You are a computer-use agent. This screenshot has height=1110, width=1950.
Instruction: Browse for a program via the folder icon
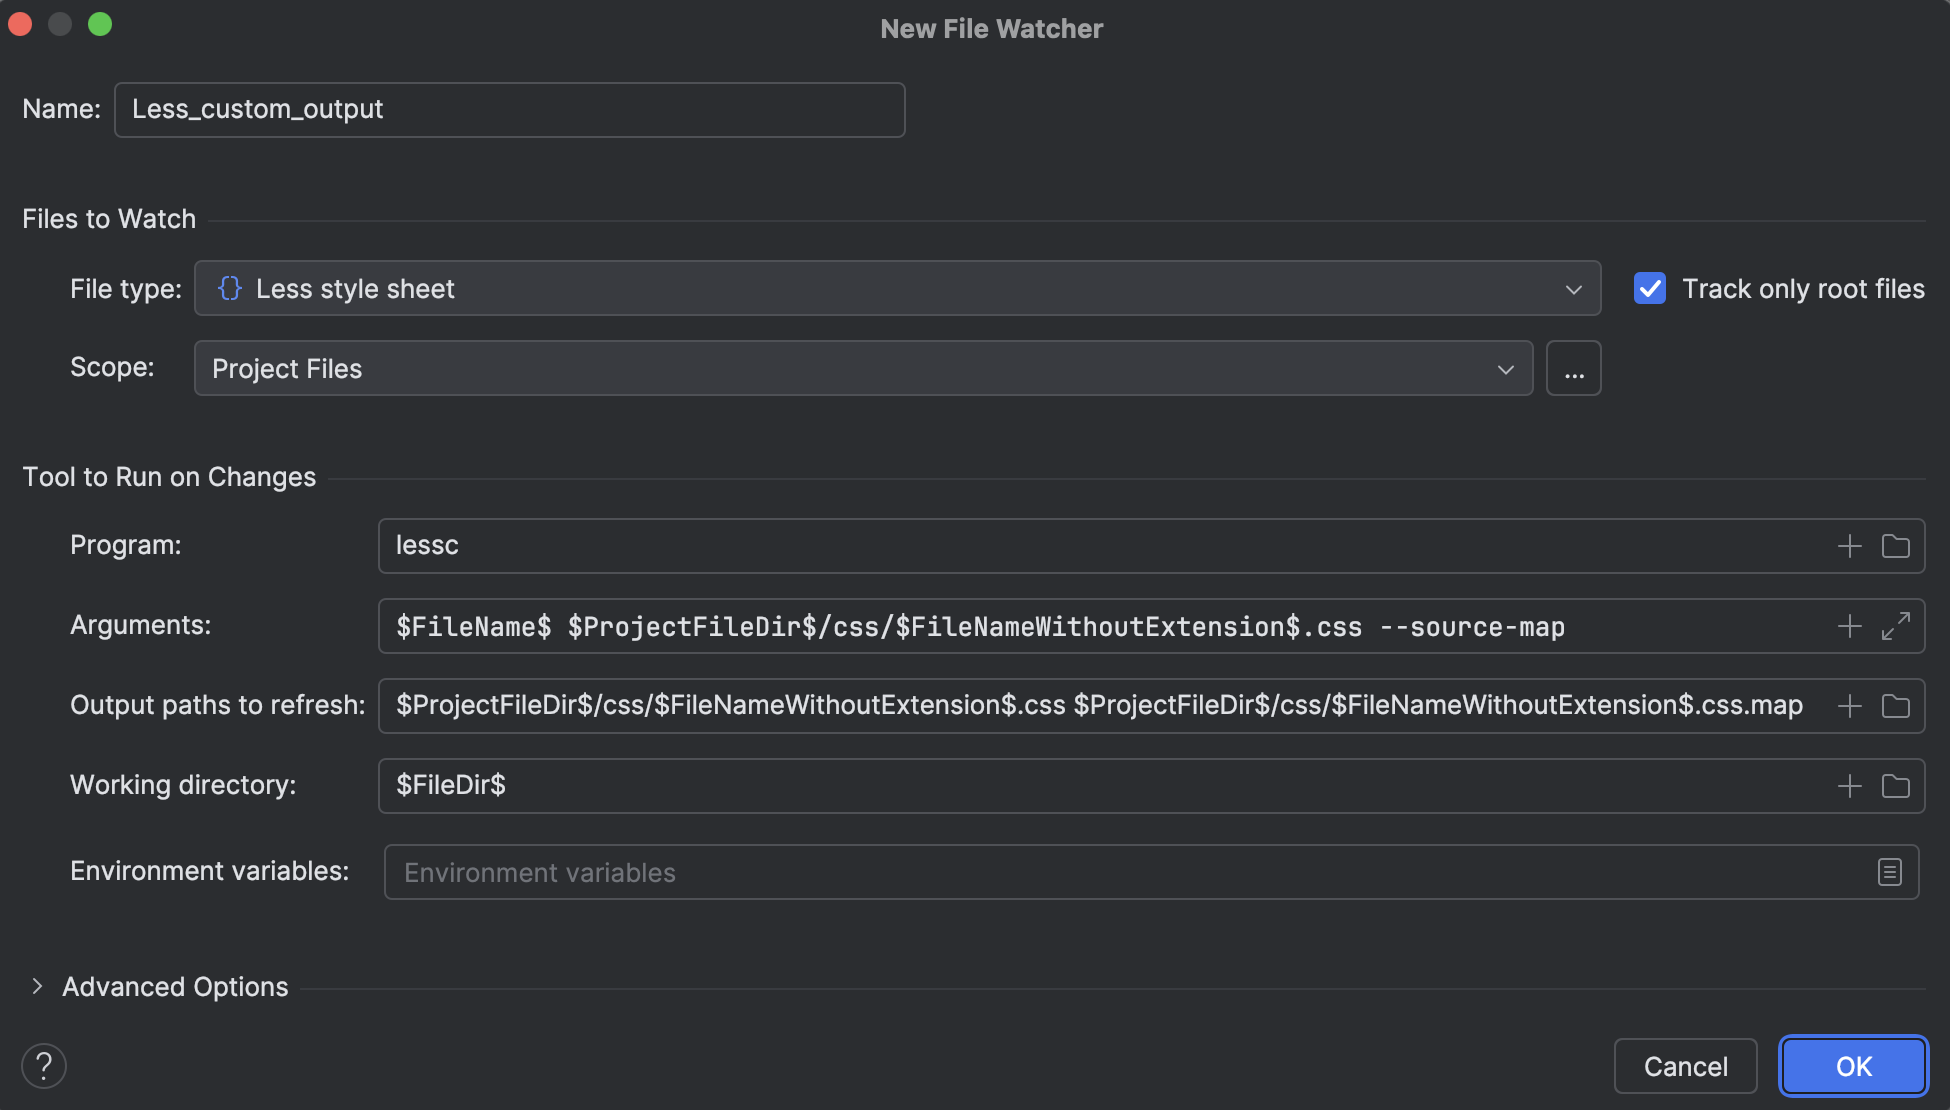coord(1895,546)
